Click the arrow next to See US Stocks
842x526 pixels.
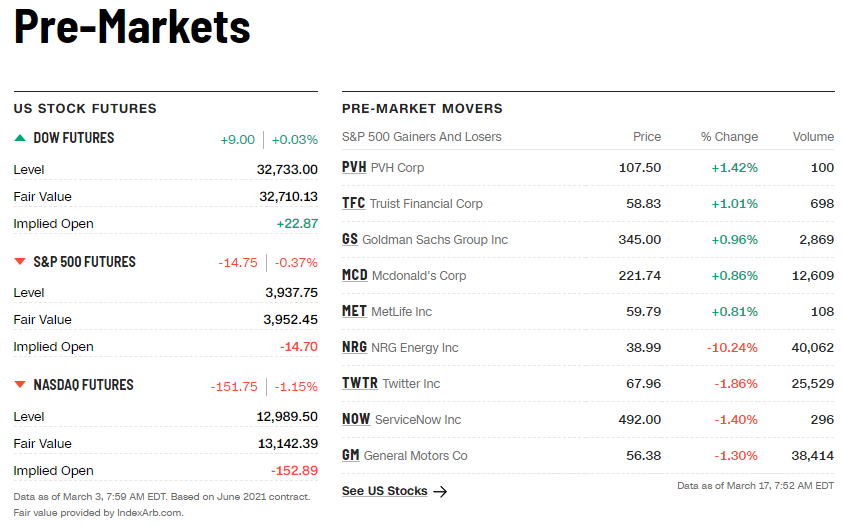coord(440,491)
